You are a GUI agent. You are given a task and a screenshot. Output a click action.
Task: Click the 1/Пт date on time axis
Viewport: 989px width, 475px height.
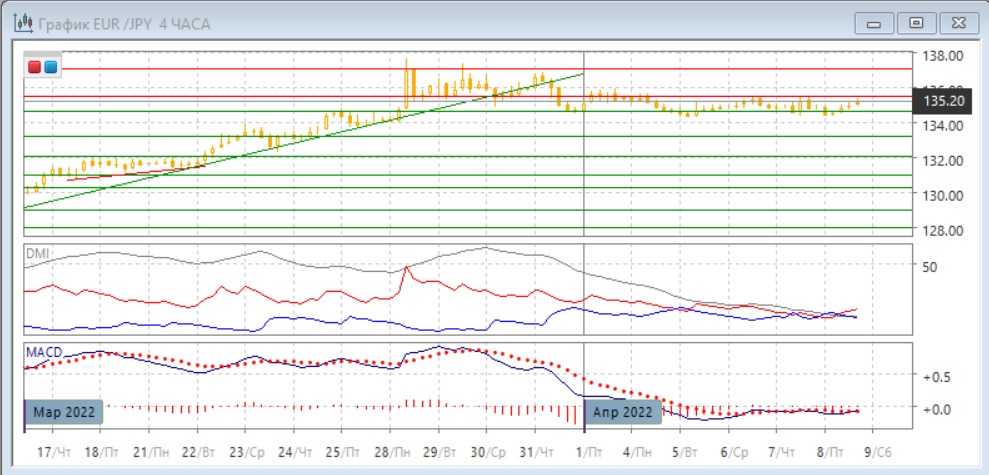pyautogui.click(x=585, y=452)
